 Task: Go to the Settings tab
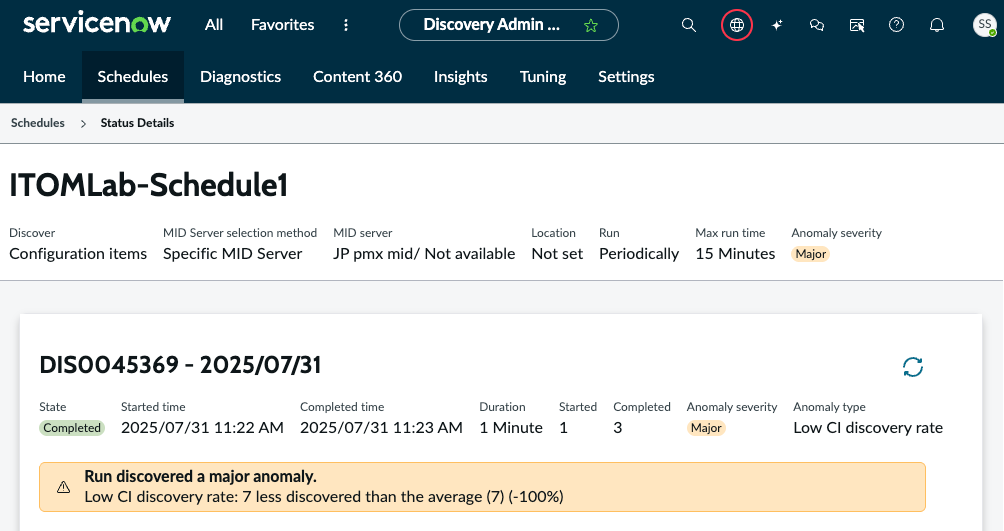(x=626, y=77)
